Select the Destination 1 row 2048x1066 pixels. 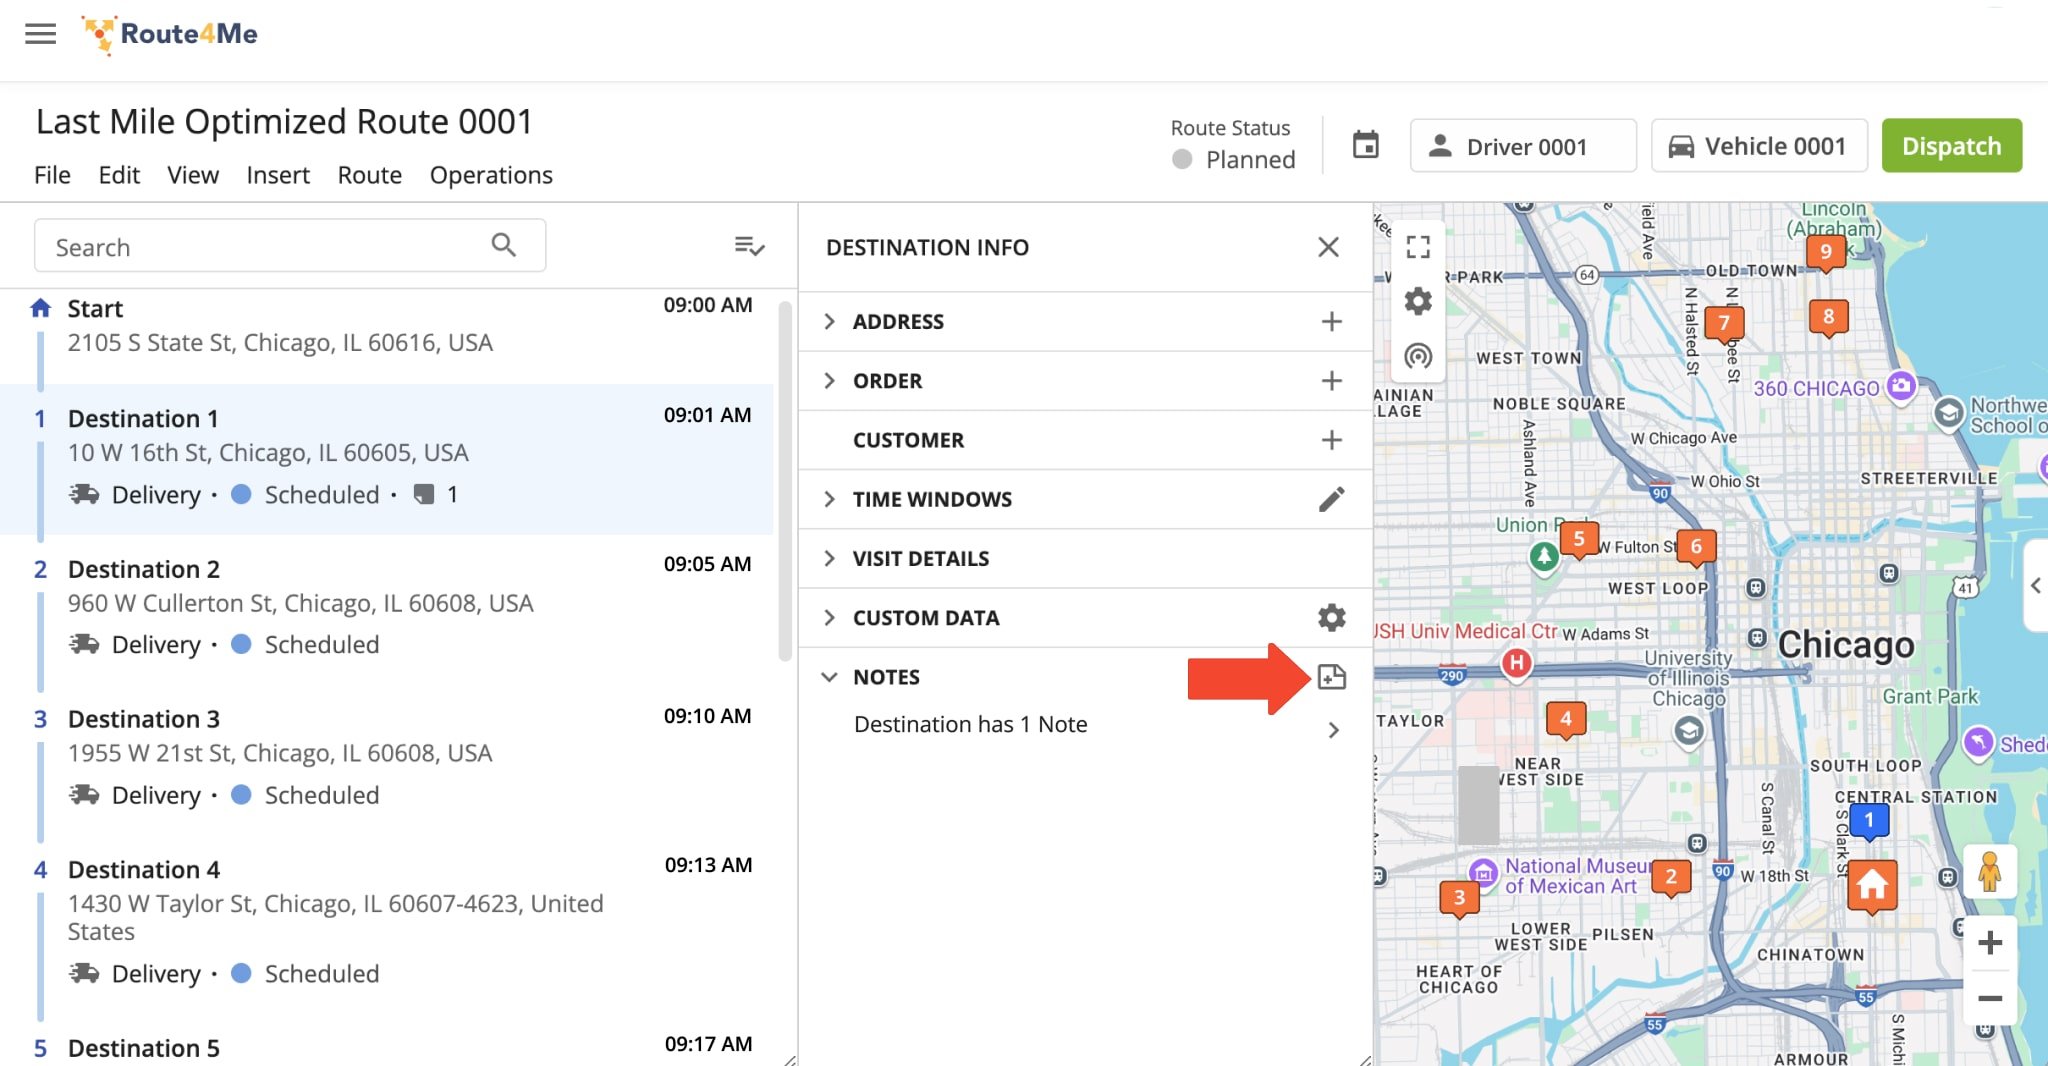pyautogui.click(x=386, y=460)
